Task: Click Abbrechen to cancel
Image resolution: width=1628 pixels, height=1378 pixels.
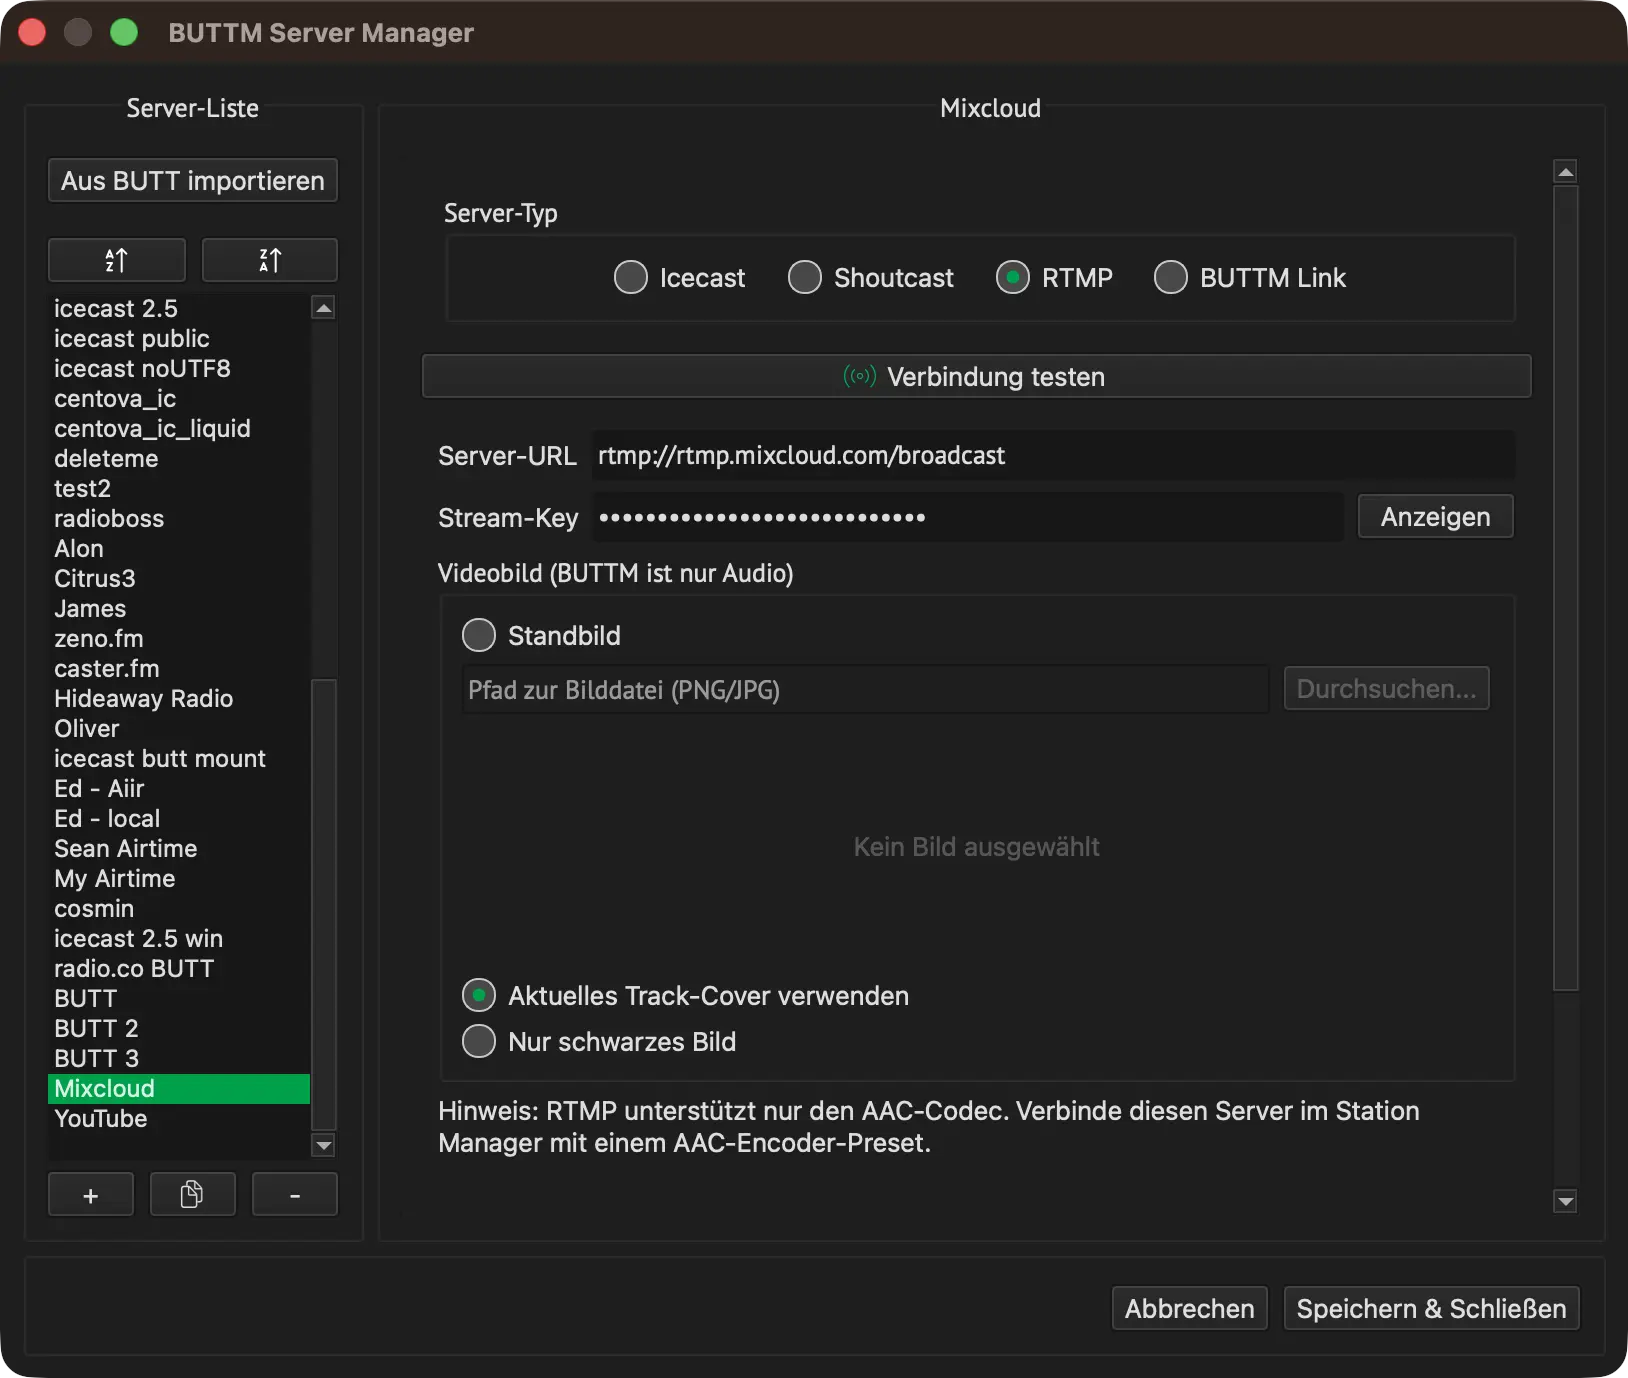Action: (1190, 1308)
